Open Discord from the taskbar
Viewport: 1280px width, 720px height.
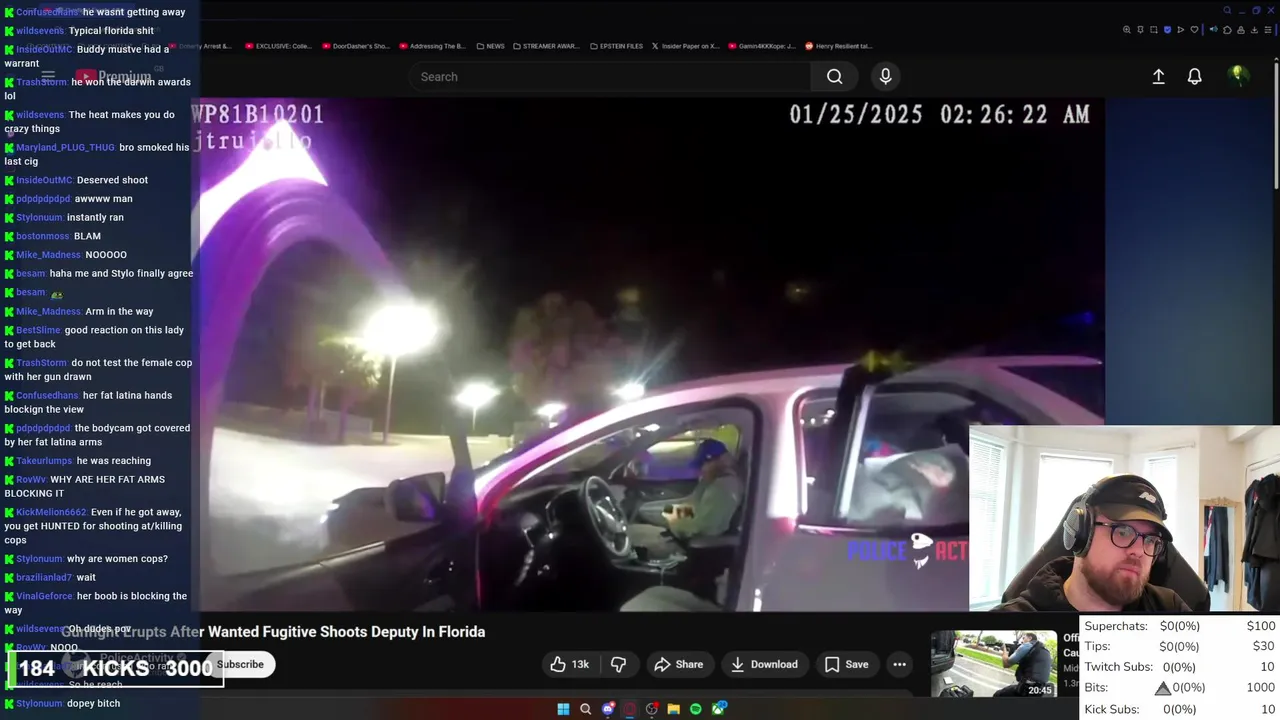click(x=607, y=709)
